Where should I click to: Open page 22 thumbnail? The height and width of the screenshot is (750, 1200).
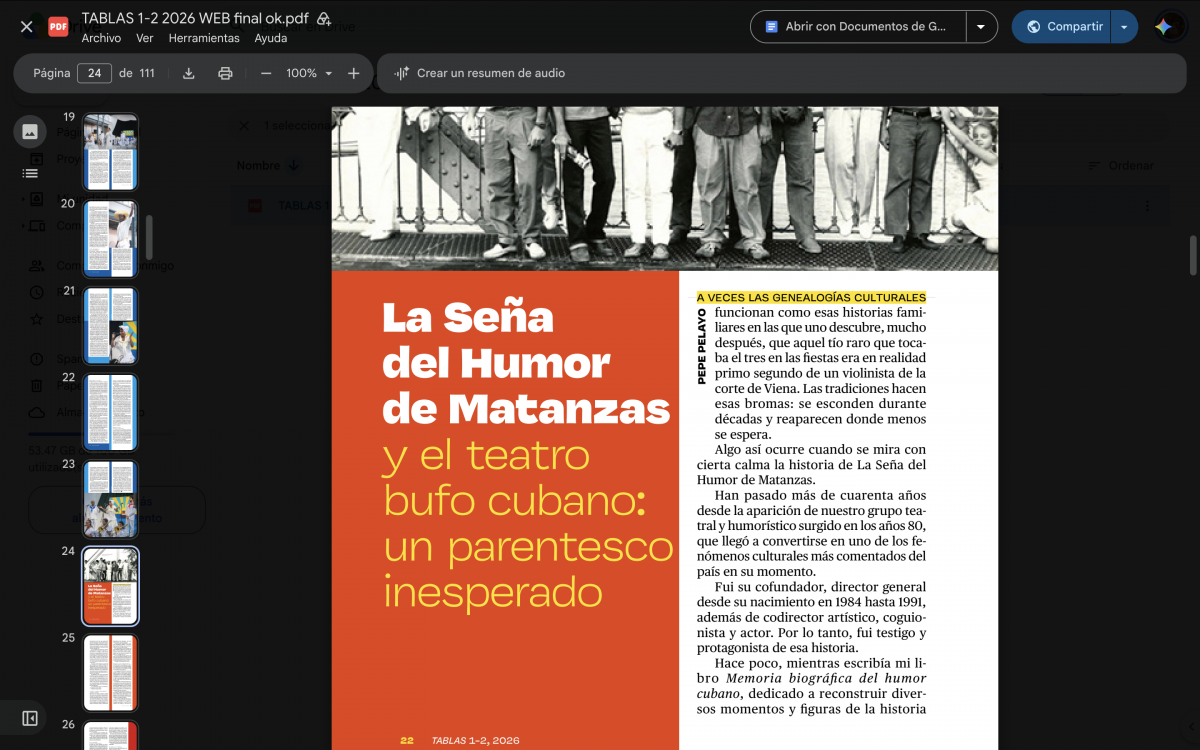[110, 412]
